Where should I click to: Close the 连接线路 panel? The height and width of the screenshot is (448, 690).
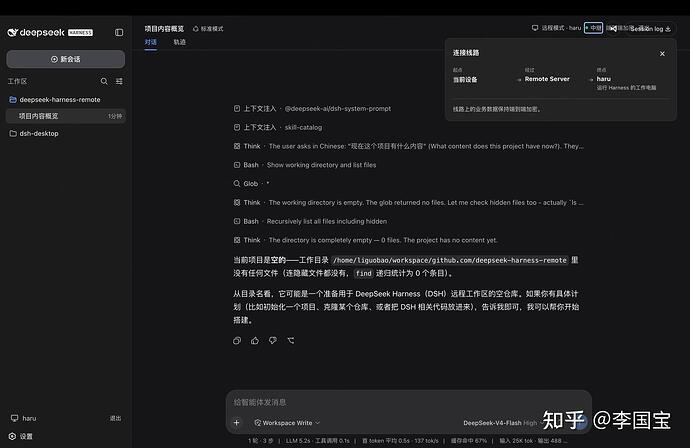pyautogui.click(x=662, y=54)
